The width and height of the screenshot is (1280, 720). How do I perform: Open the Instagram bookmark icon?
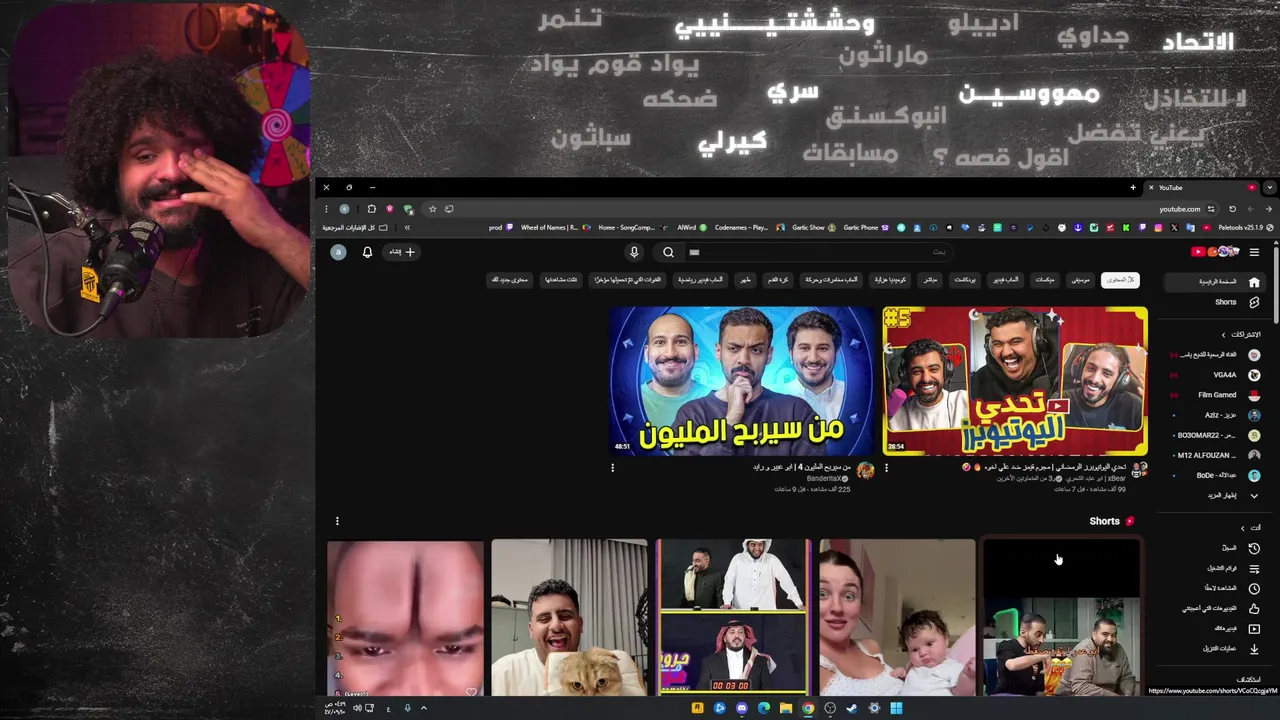click(1158, 227)
